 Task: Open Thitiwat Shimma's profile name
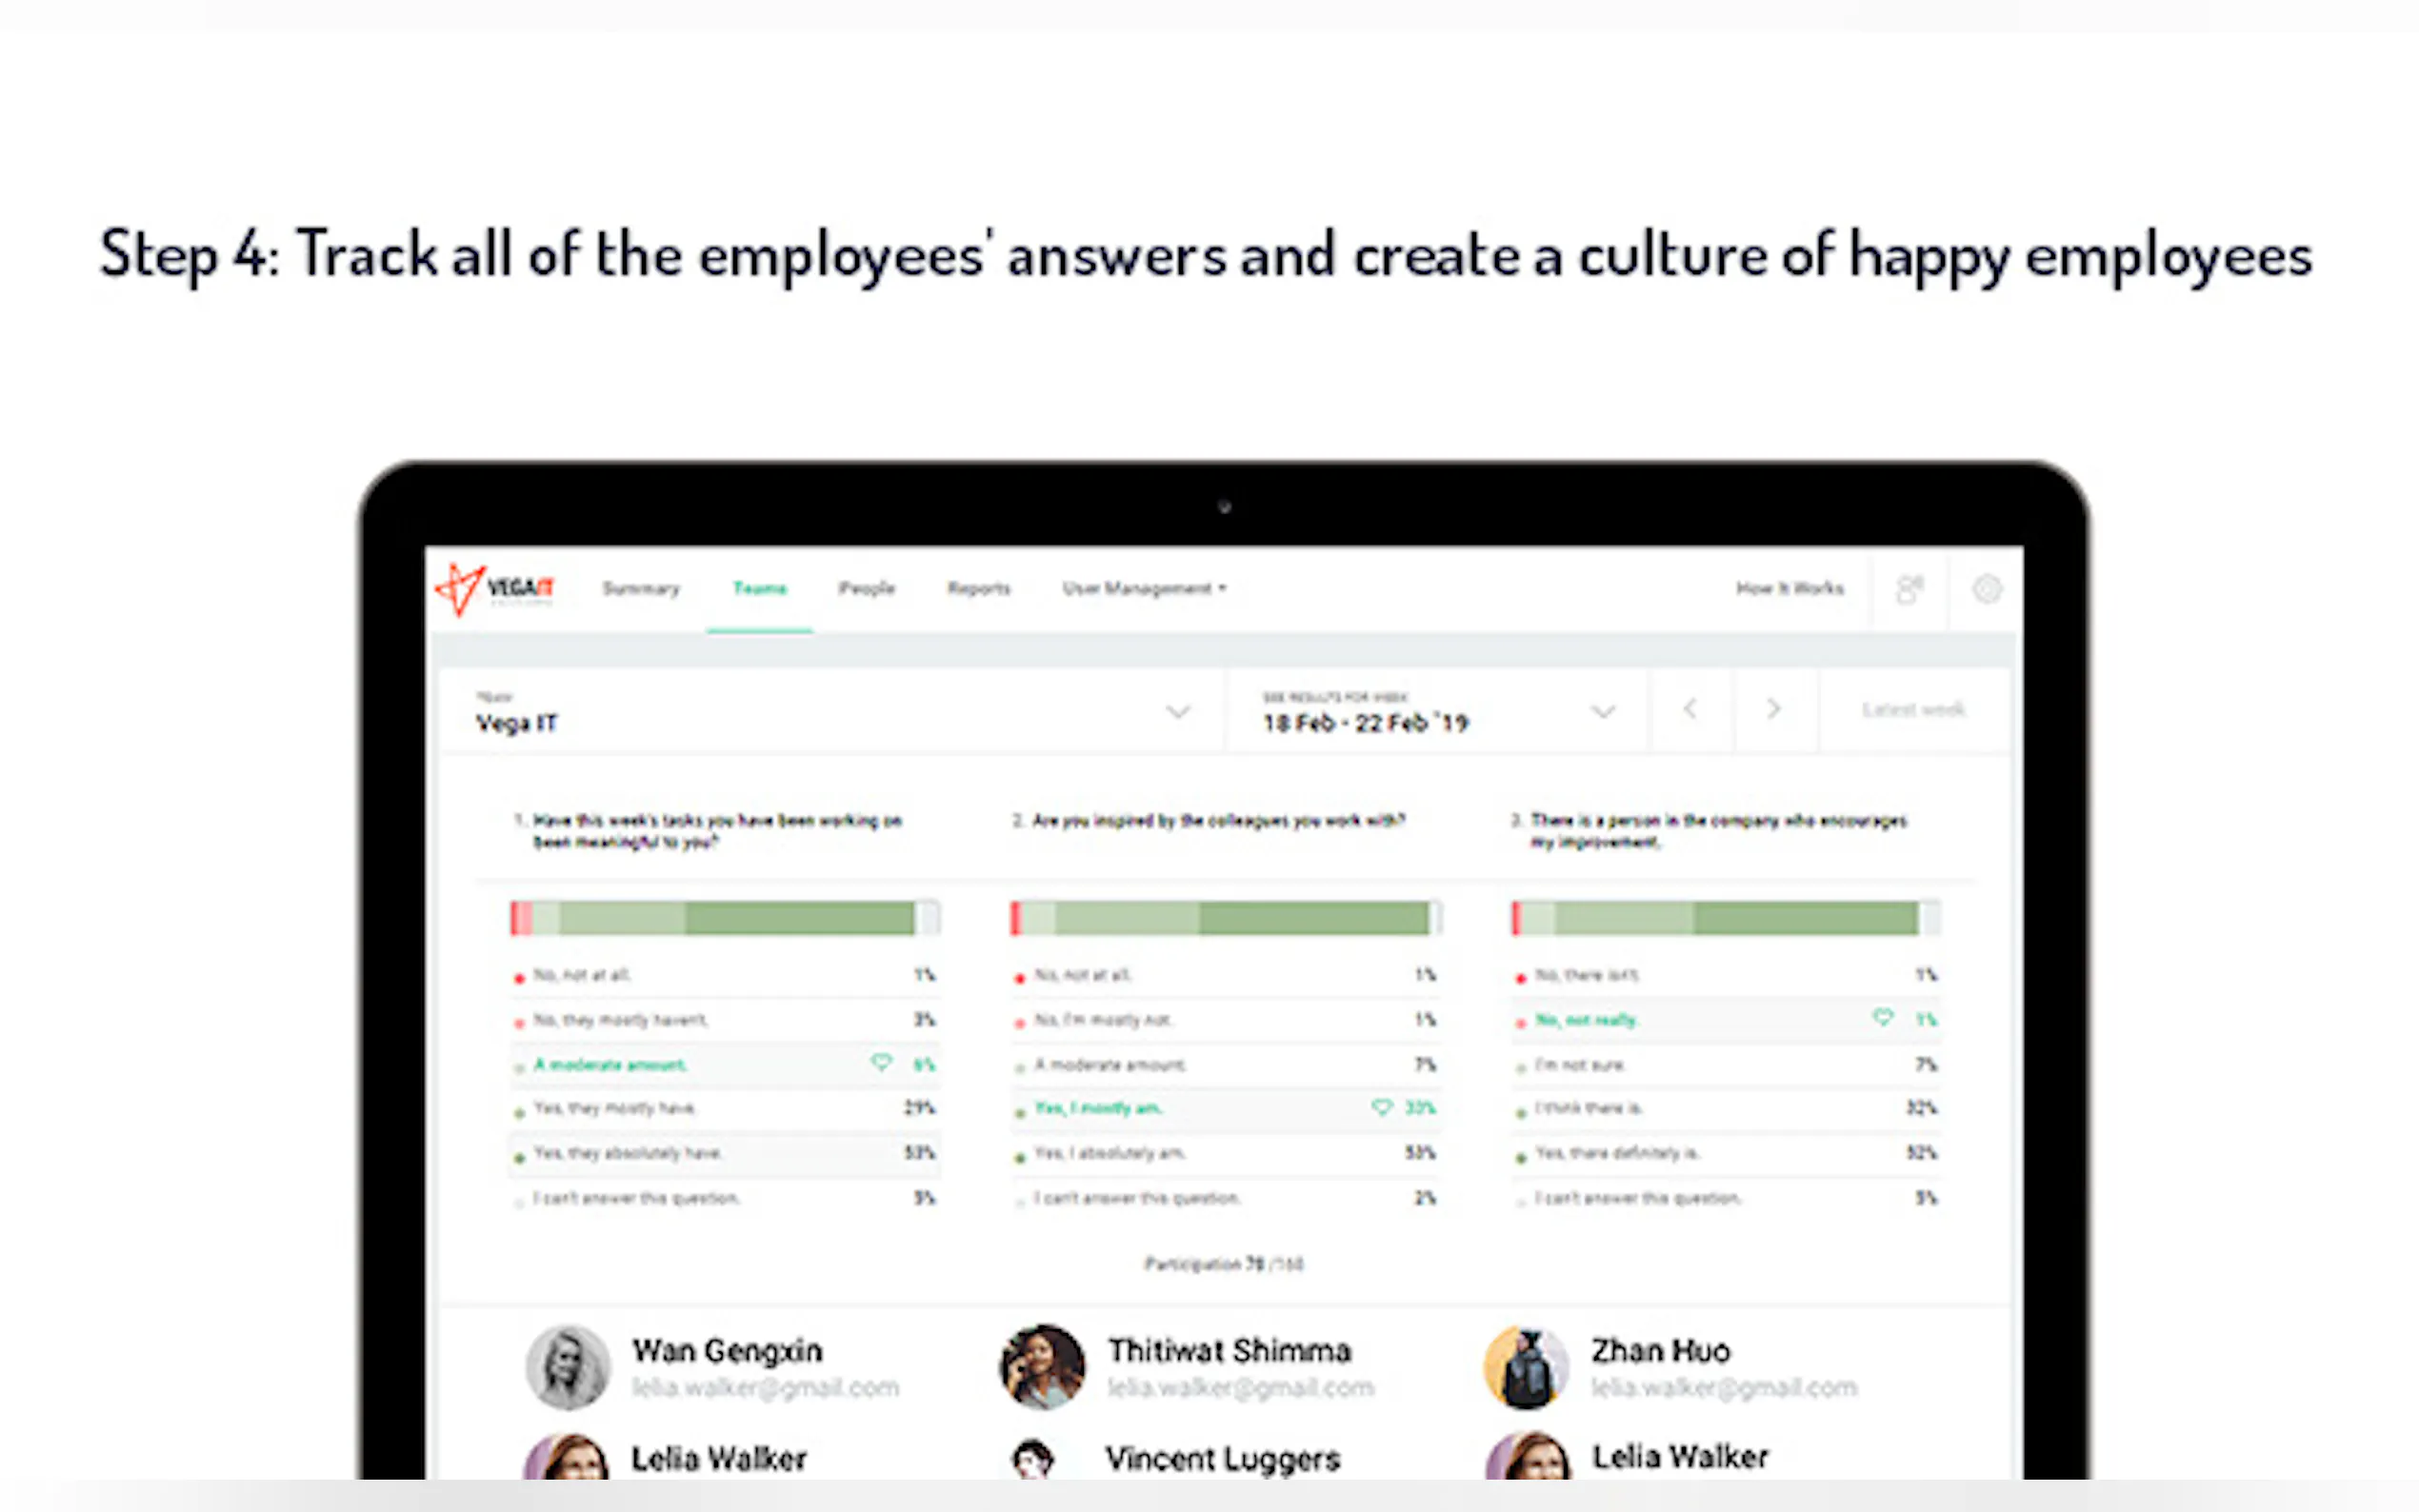tap(1229, 1351)
